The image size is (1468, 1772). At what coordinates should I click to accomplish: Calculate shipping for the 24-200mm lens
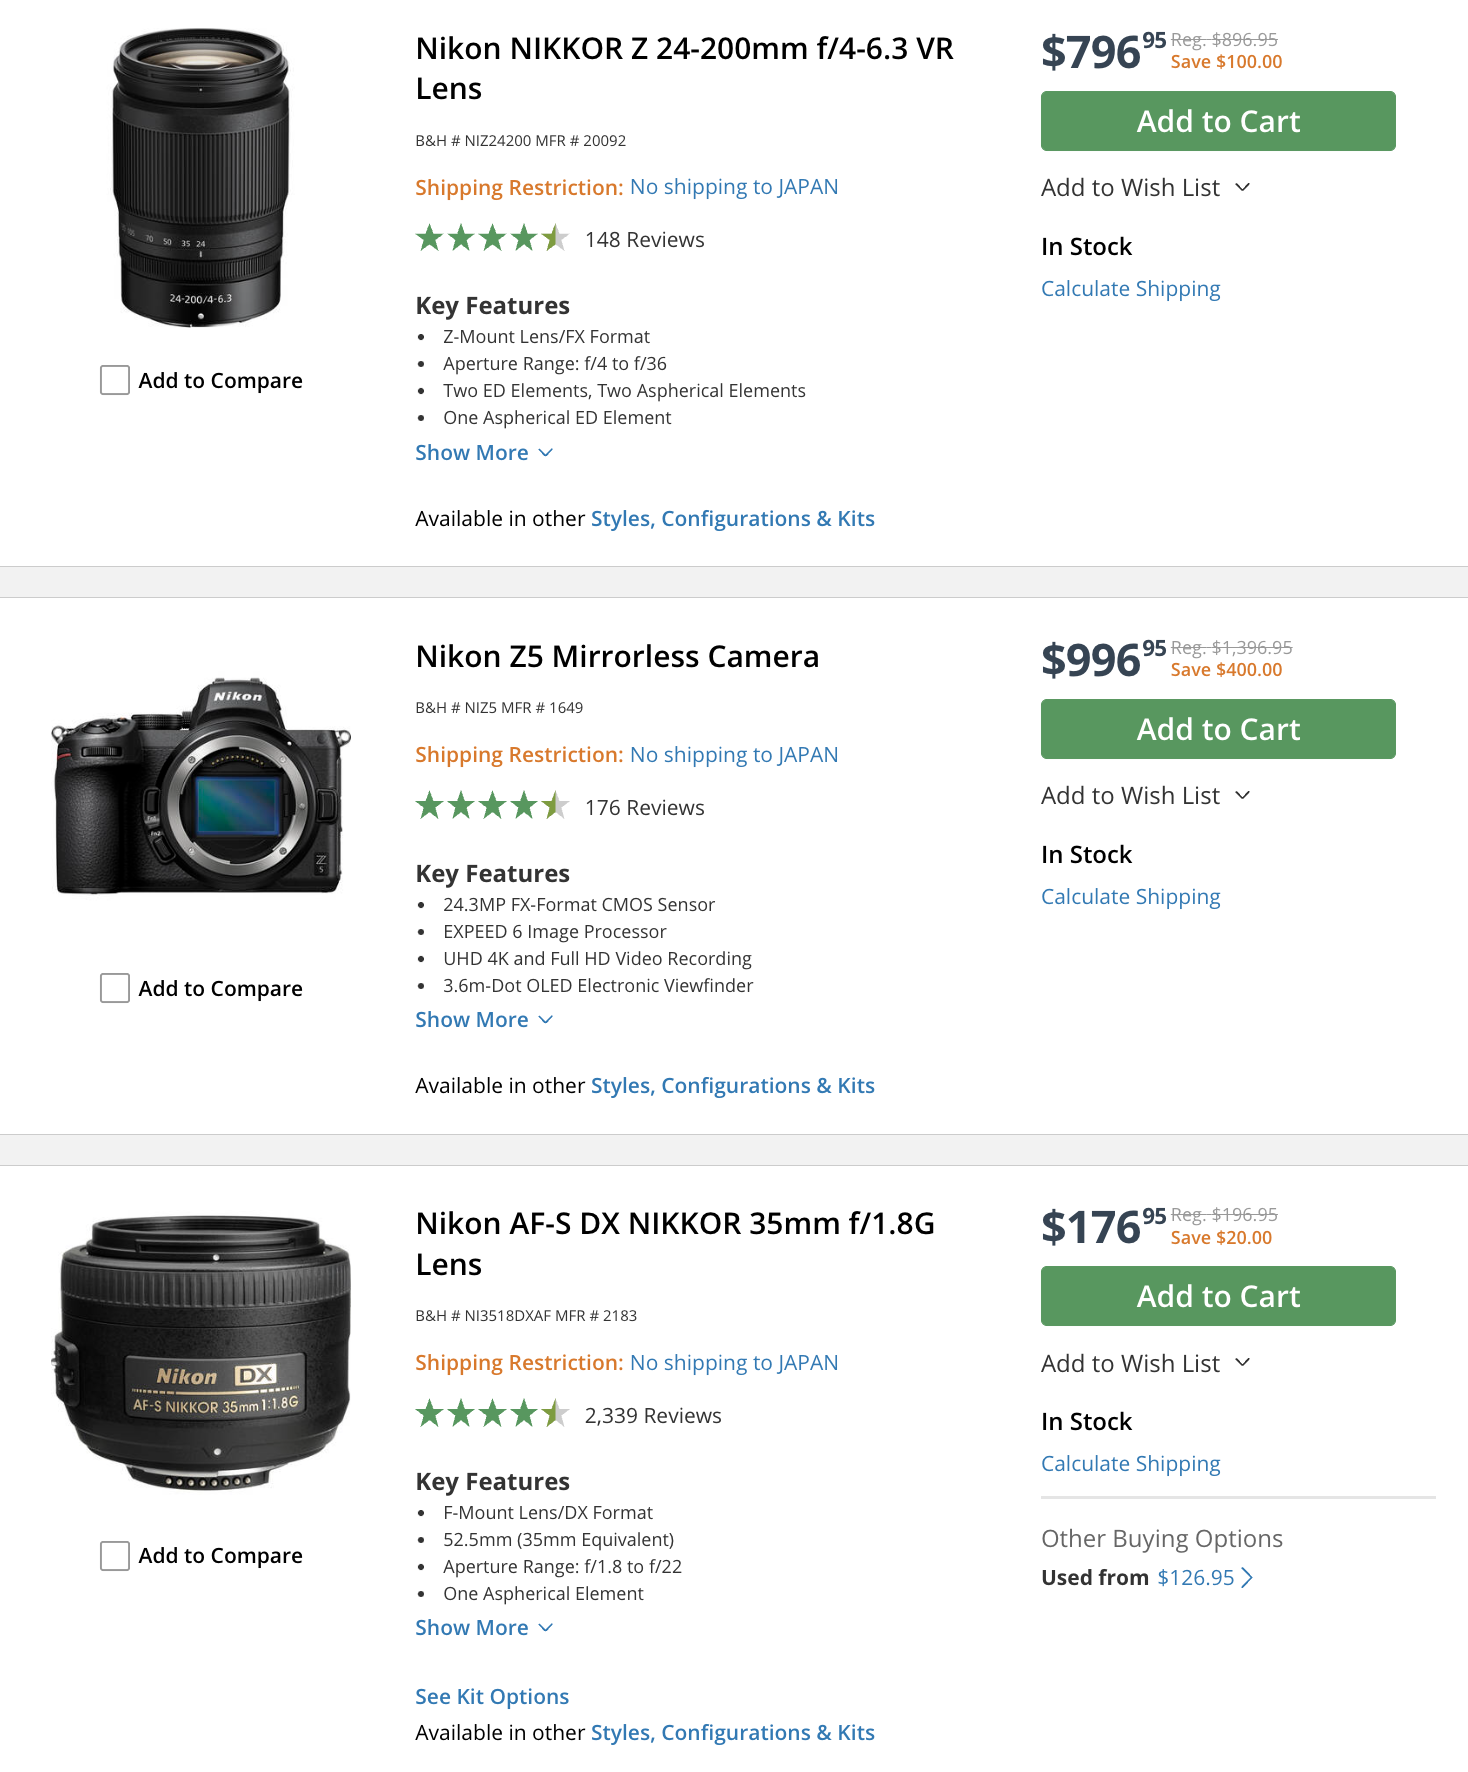click(x=1130, y=289)
